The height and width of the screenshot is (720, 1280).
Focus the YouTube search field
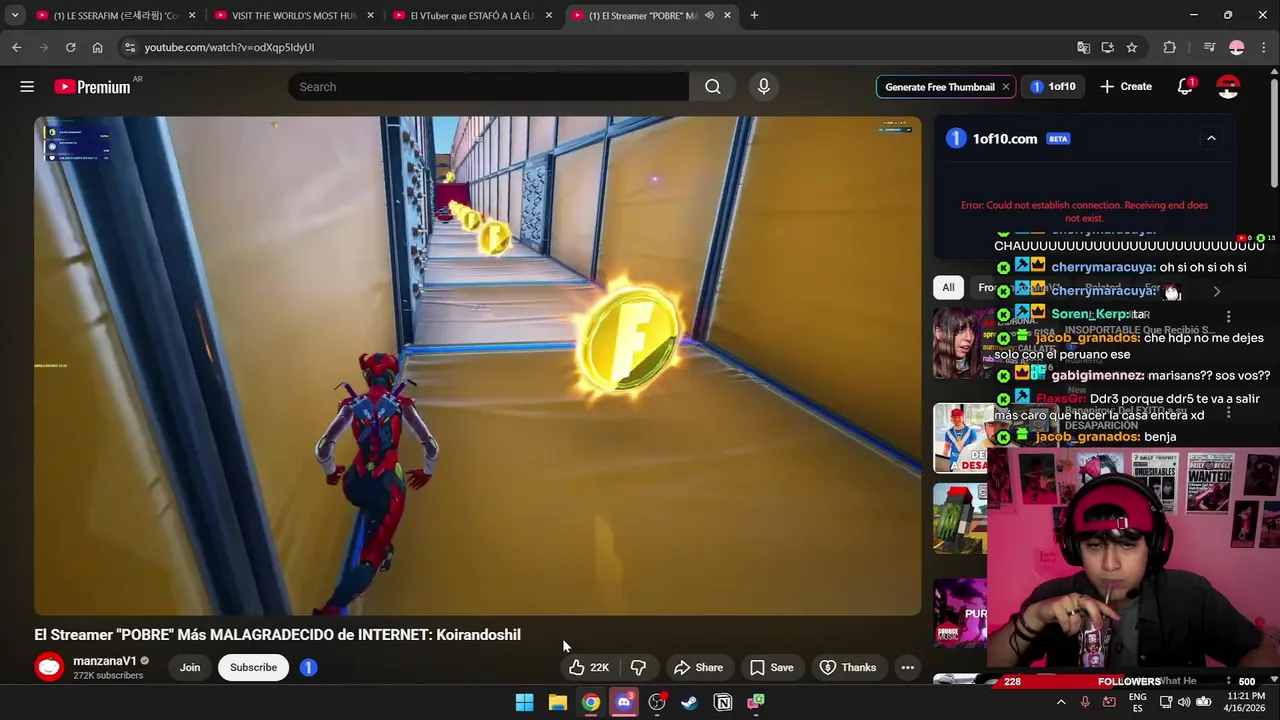coord(488,87)
